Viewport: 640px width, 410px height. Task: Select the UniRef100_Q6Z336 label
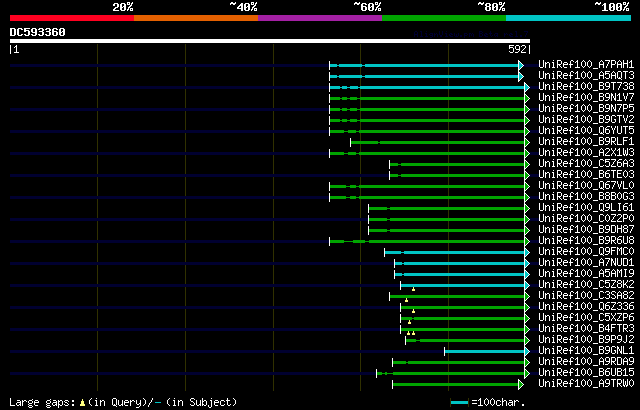(x=586, y=307)
